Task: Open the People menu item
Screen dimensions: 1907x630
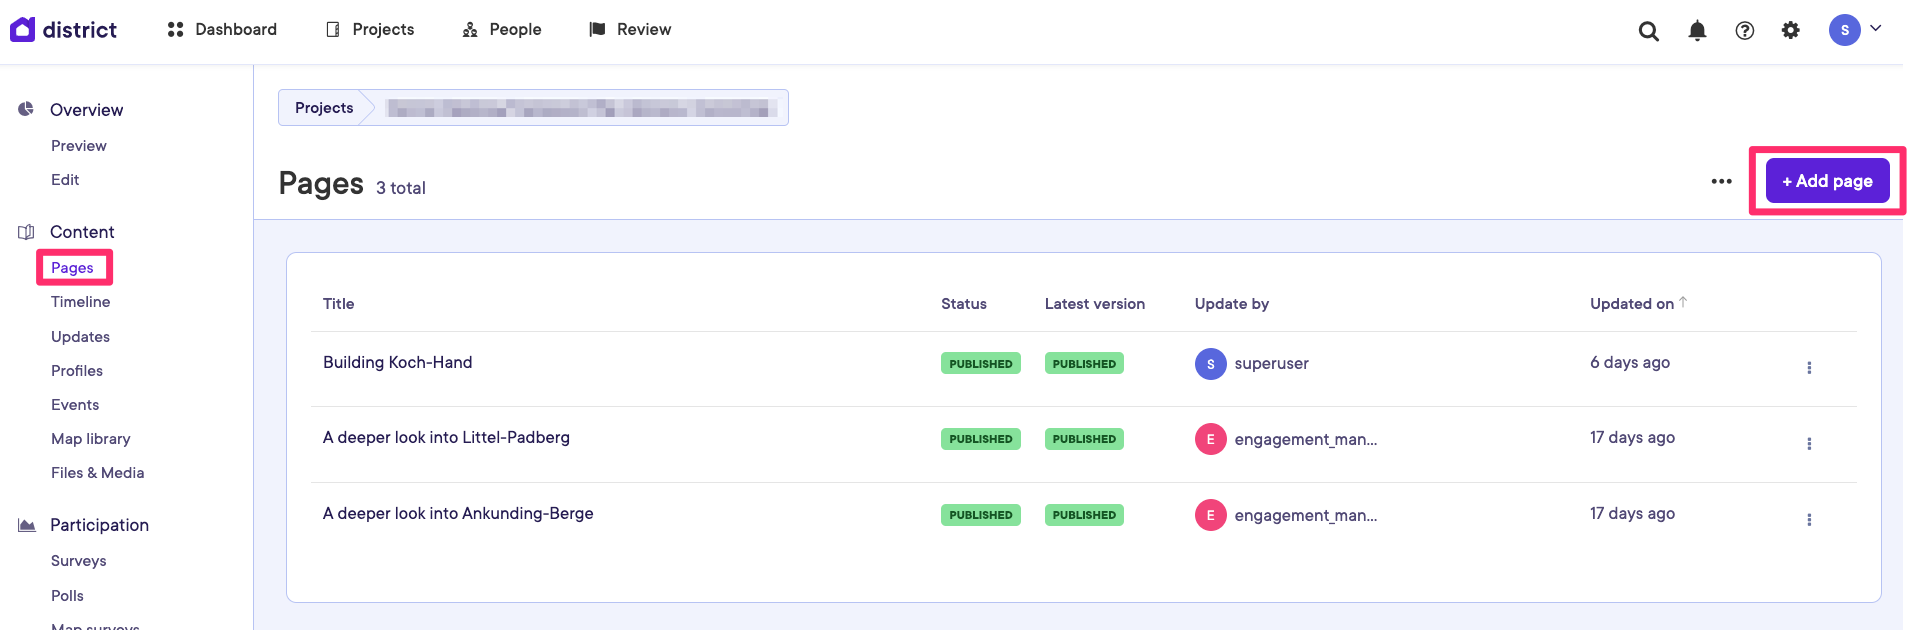Action: [x=502, y=30]
